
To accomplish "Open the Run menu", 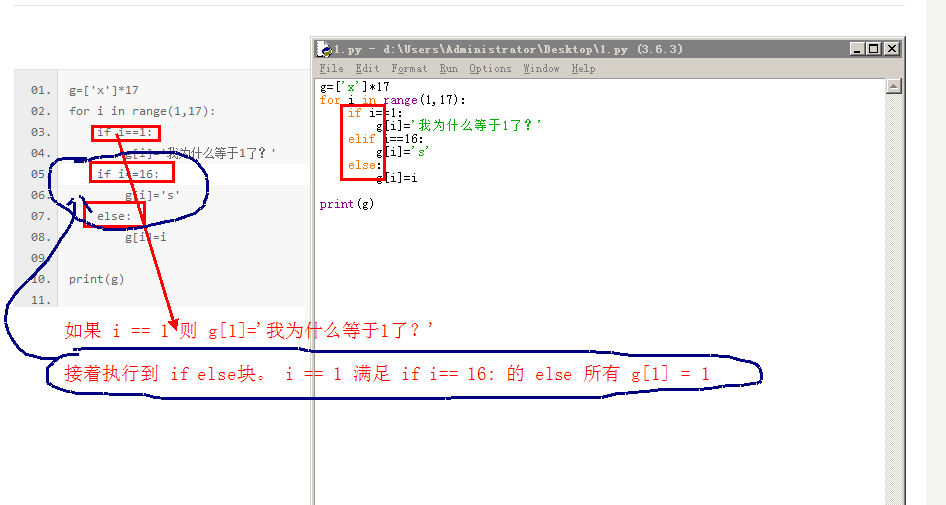I will (x=449, y=69).
